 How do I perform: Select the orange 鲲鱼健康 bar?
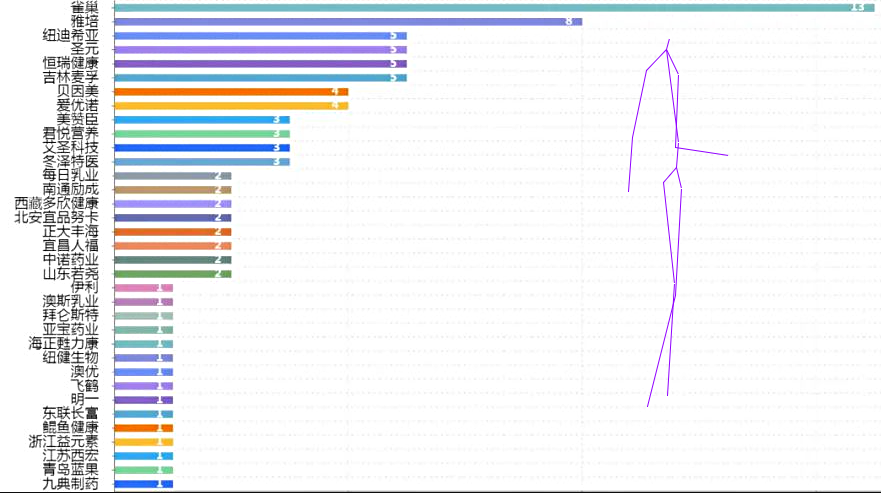coord(143,428)
